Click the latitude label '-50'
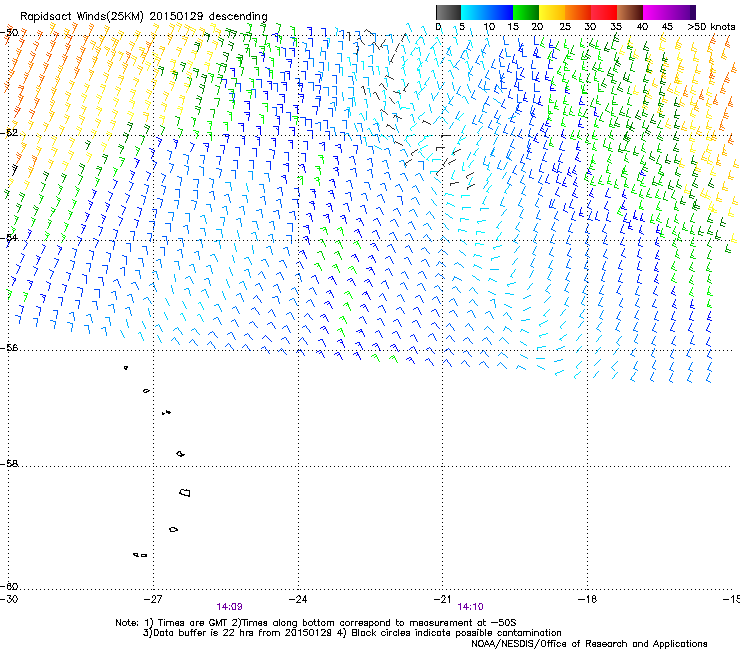 9,33
